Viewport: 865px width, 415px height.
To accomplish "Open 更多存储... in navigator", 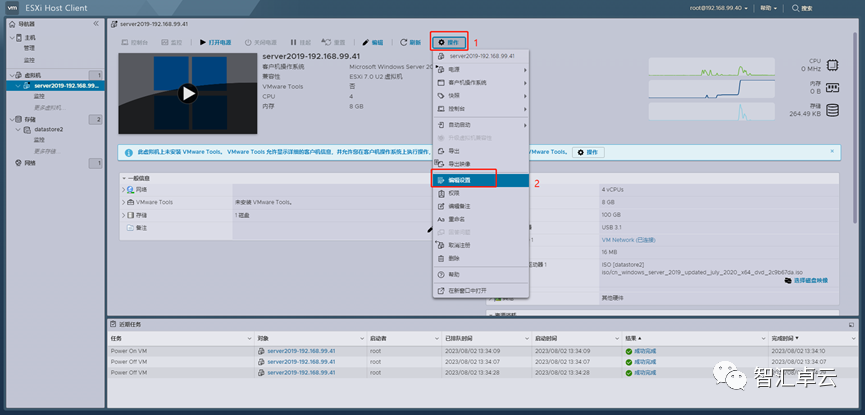I will click(x=46, y=151).
